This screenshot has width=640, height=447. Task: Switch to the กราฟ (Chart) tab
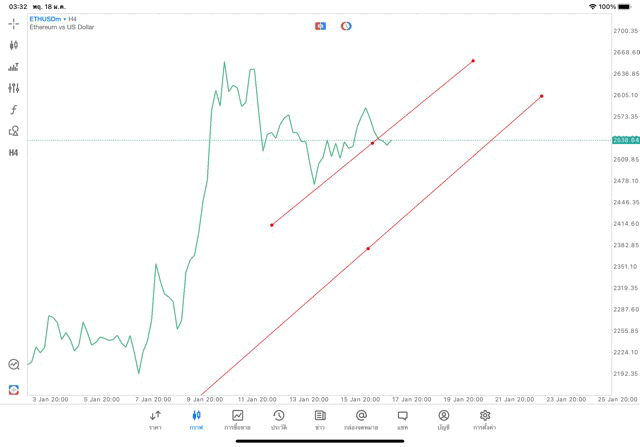(196, 420)
